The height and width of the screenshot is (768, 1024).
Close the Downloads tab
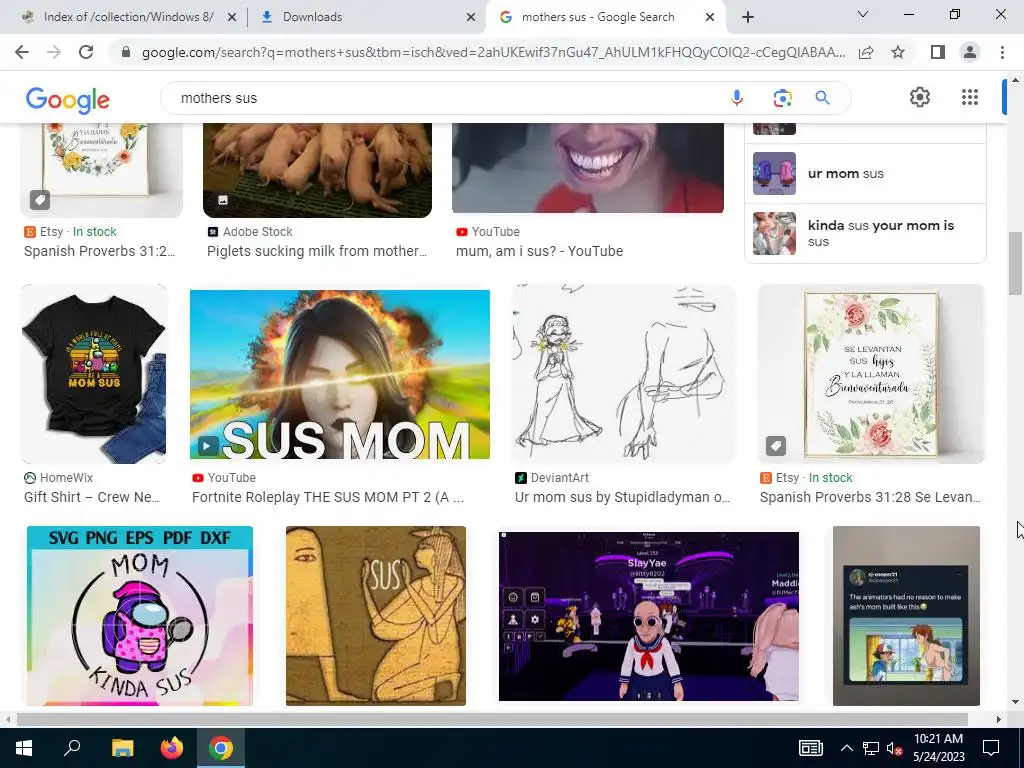[470, 17]
